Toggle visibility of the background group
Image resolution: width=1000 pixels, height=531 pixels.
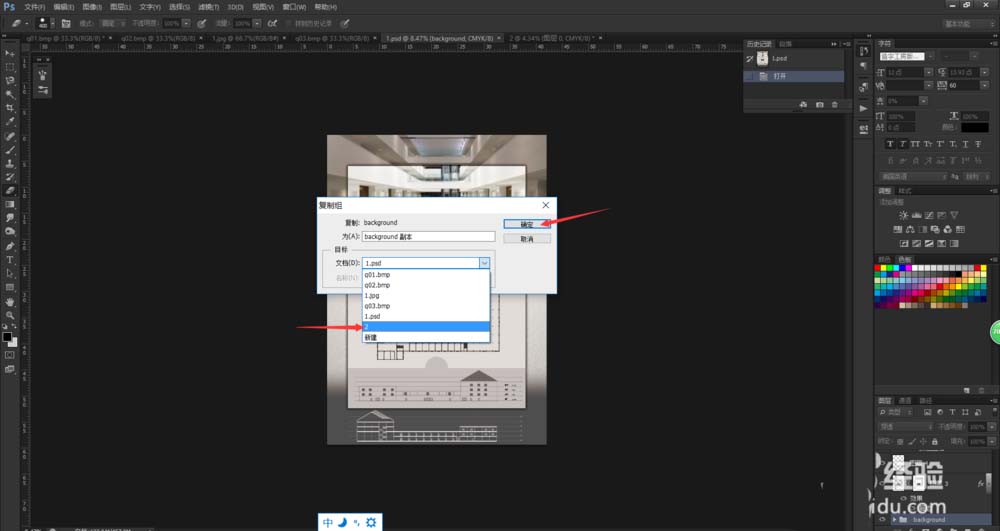click(x=882, y=520)
